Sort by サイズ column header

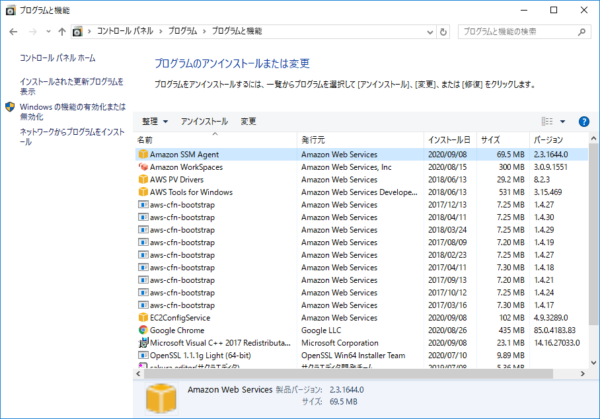coord(503,140)
